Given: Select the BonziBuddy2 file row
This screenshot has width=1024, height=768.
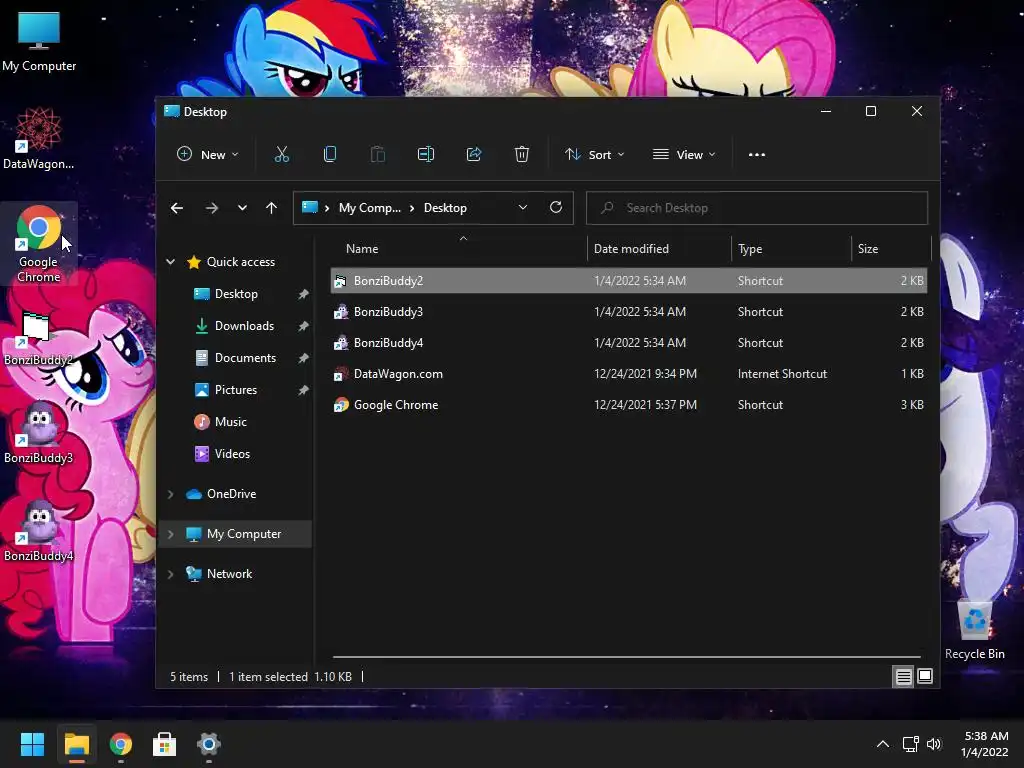Looking at the screenshot, I should click(x=629, y=281).
